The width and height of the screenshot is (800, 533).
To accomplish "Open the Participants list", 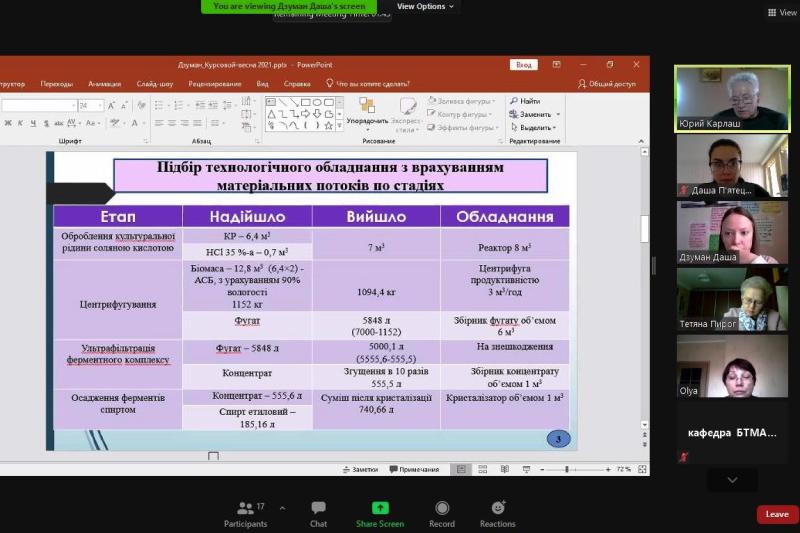I will [x=245, y=513].
